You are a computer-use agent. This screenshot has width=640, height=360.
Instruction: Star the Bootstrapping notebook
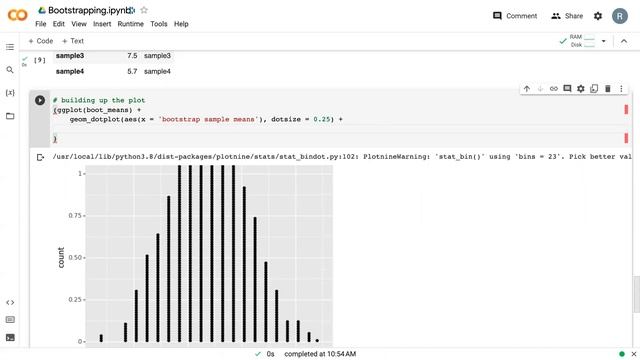[x=144, y=10]
